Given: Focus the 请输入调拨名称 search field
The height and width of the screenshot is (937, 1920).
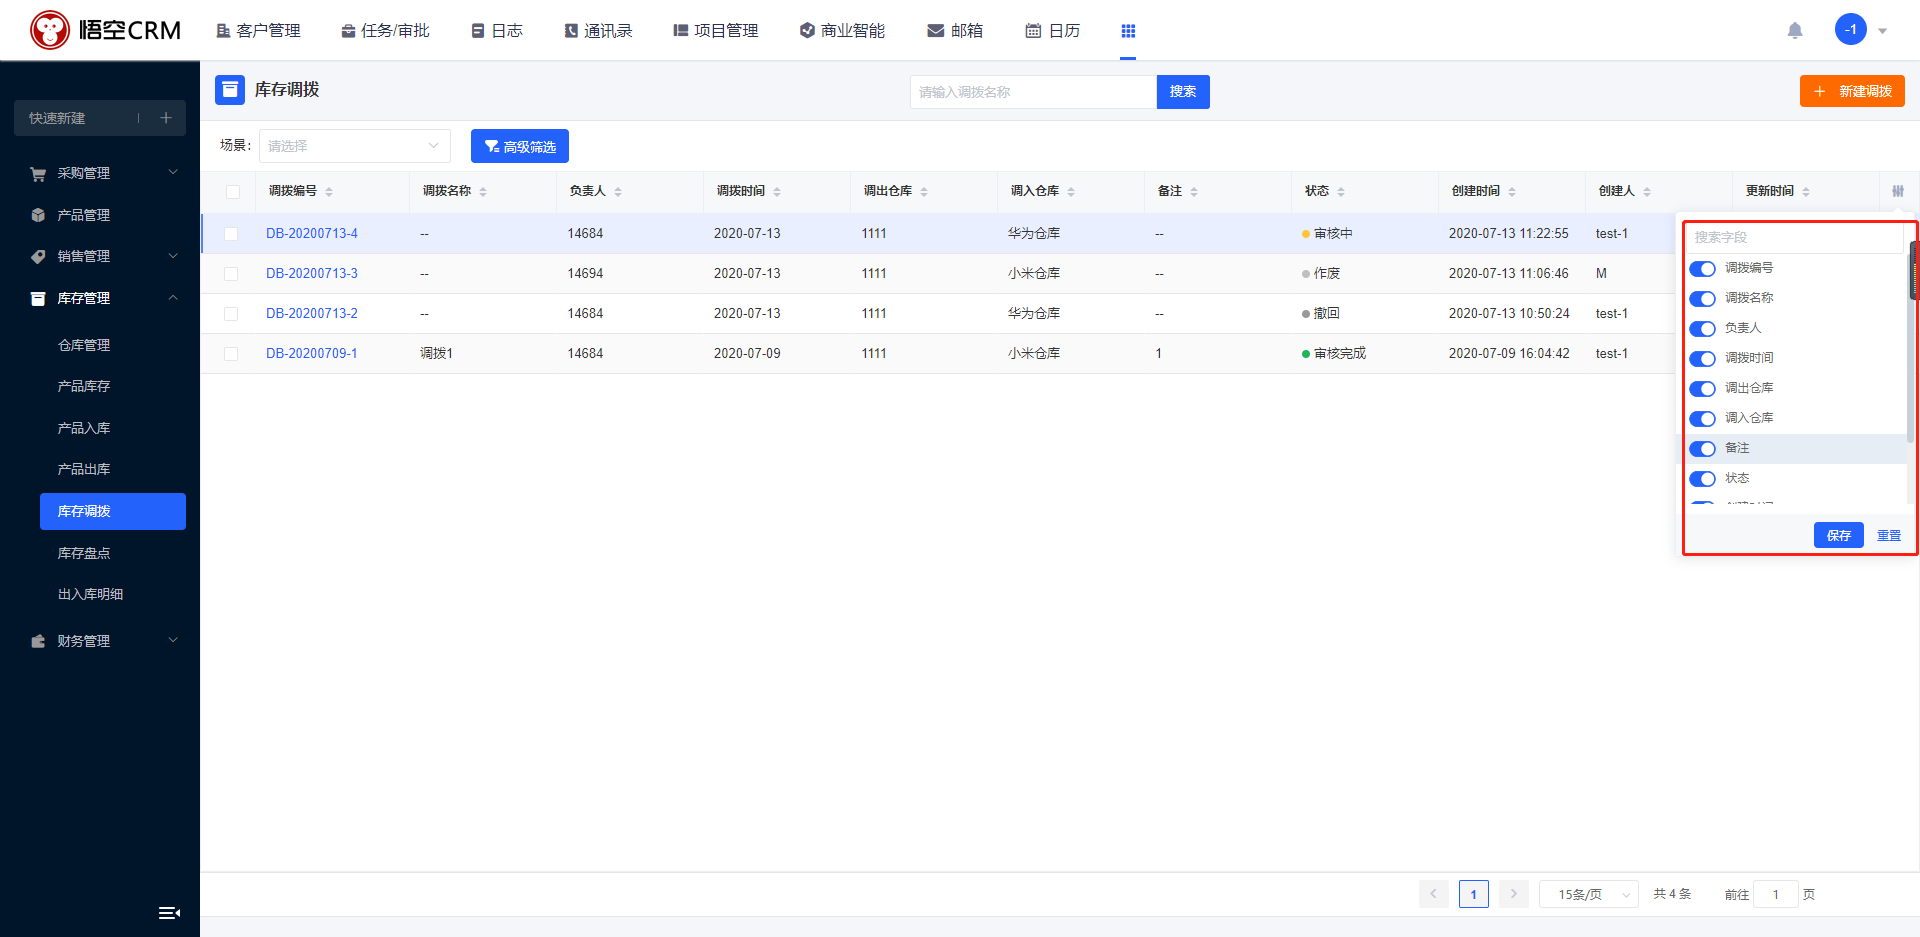Looking at the screenshot, I should click(1033, 92).
